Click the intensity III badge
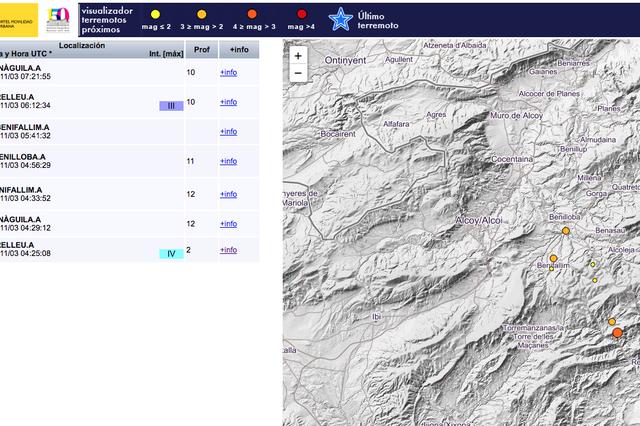Viewport: 640px width, 426px height. pyautogui.click(x=171, y=106)
